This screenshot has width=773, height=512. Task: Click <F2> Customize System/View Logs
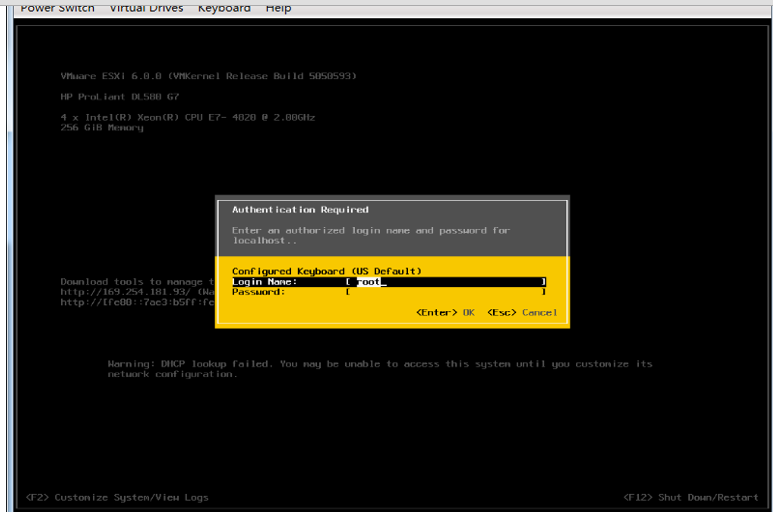click(x=117, y=497)
